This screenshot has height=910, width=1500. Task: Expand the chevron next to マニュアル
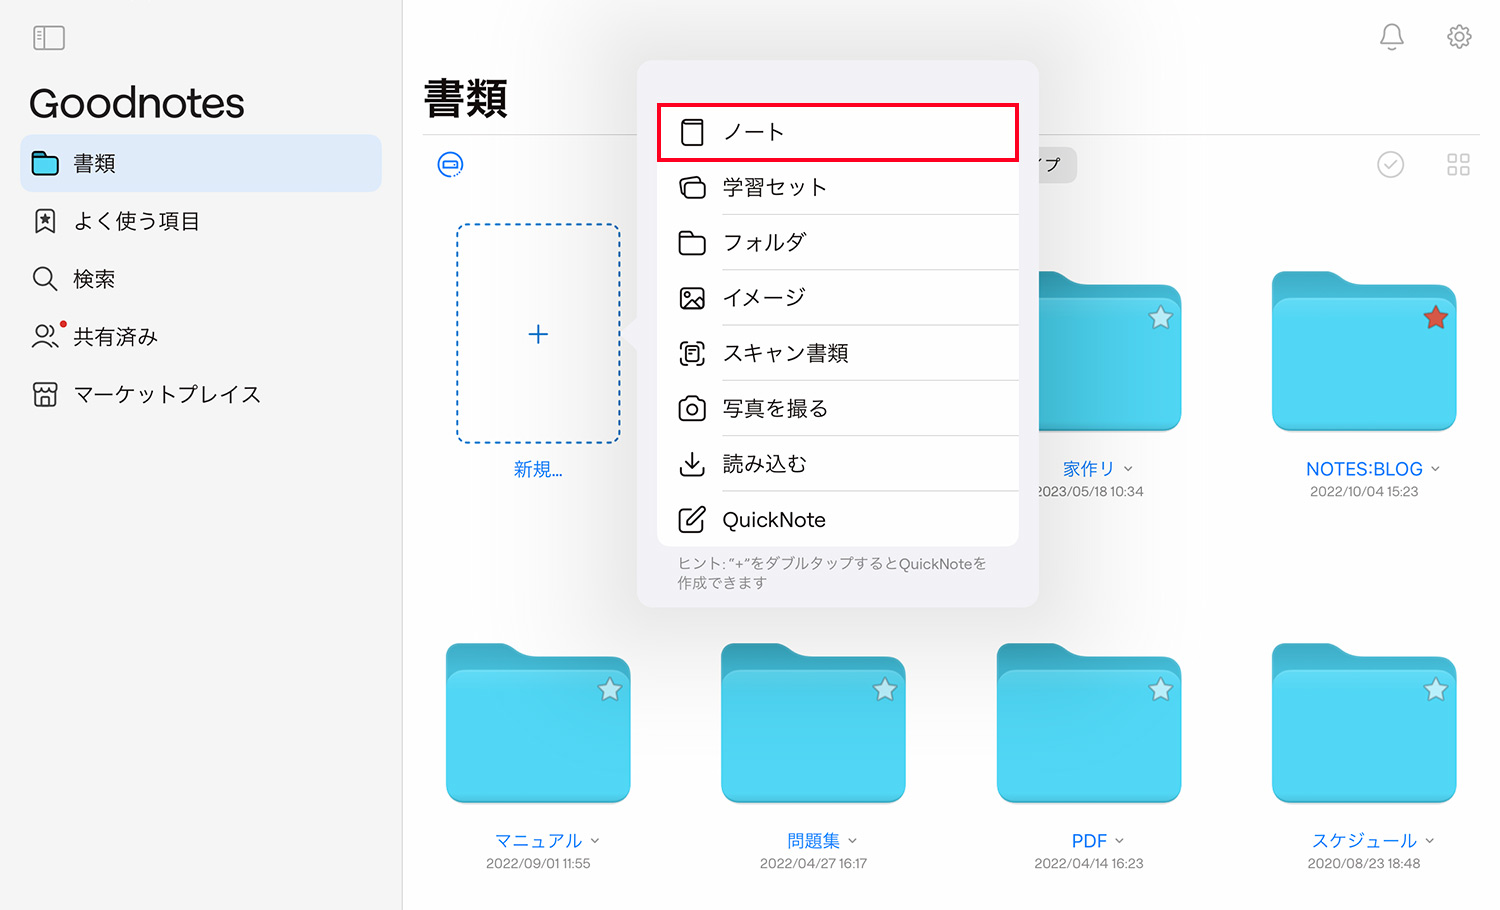[595, 841]
